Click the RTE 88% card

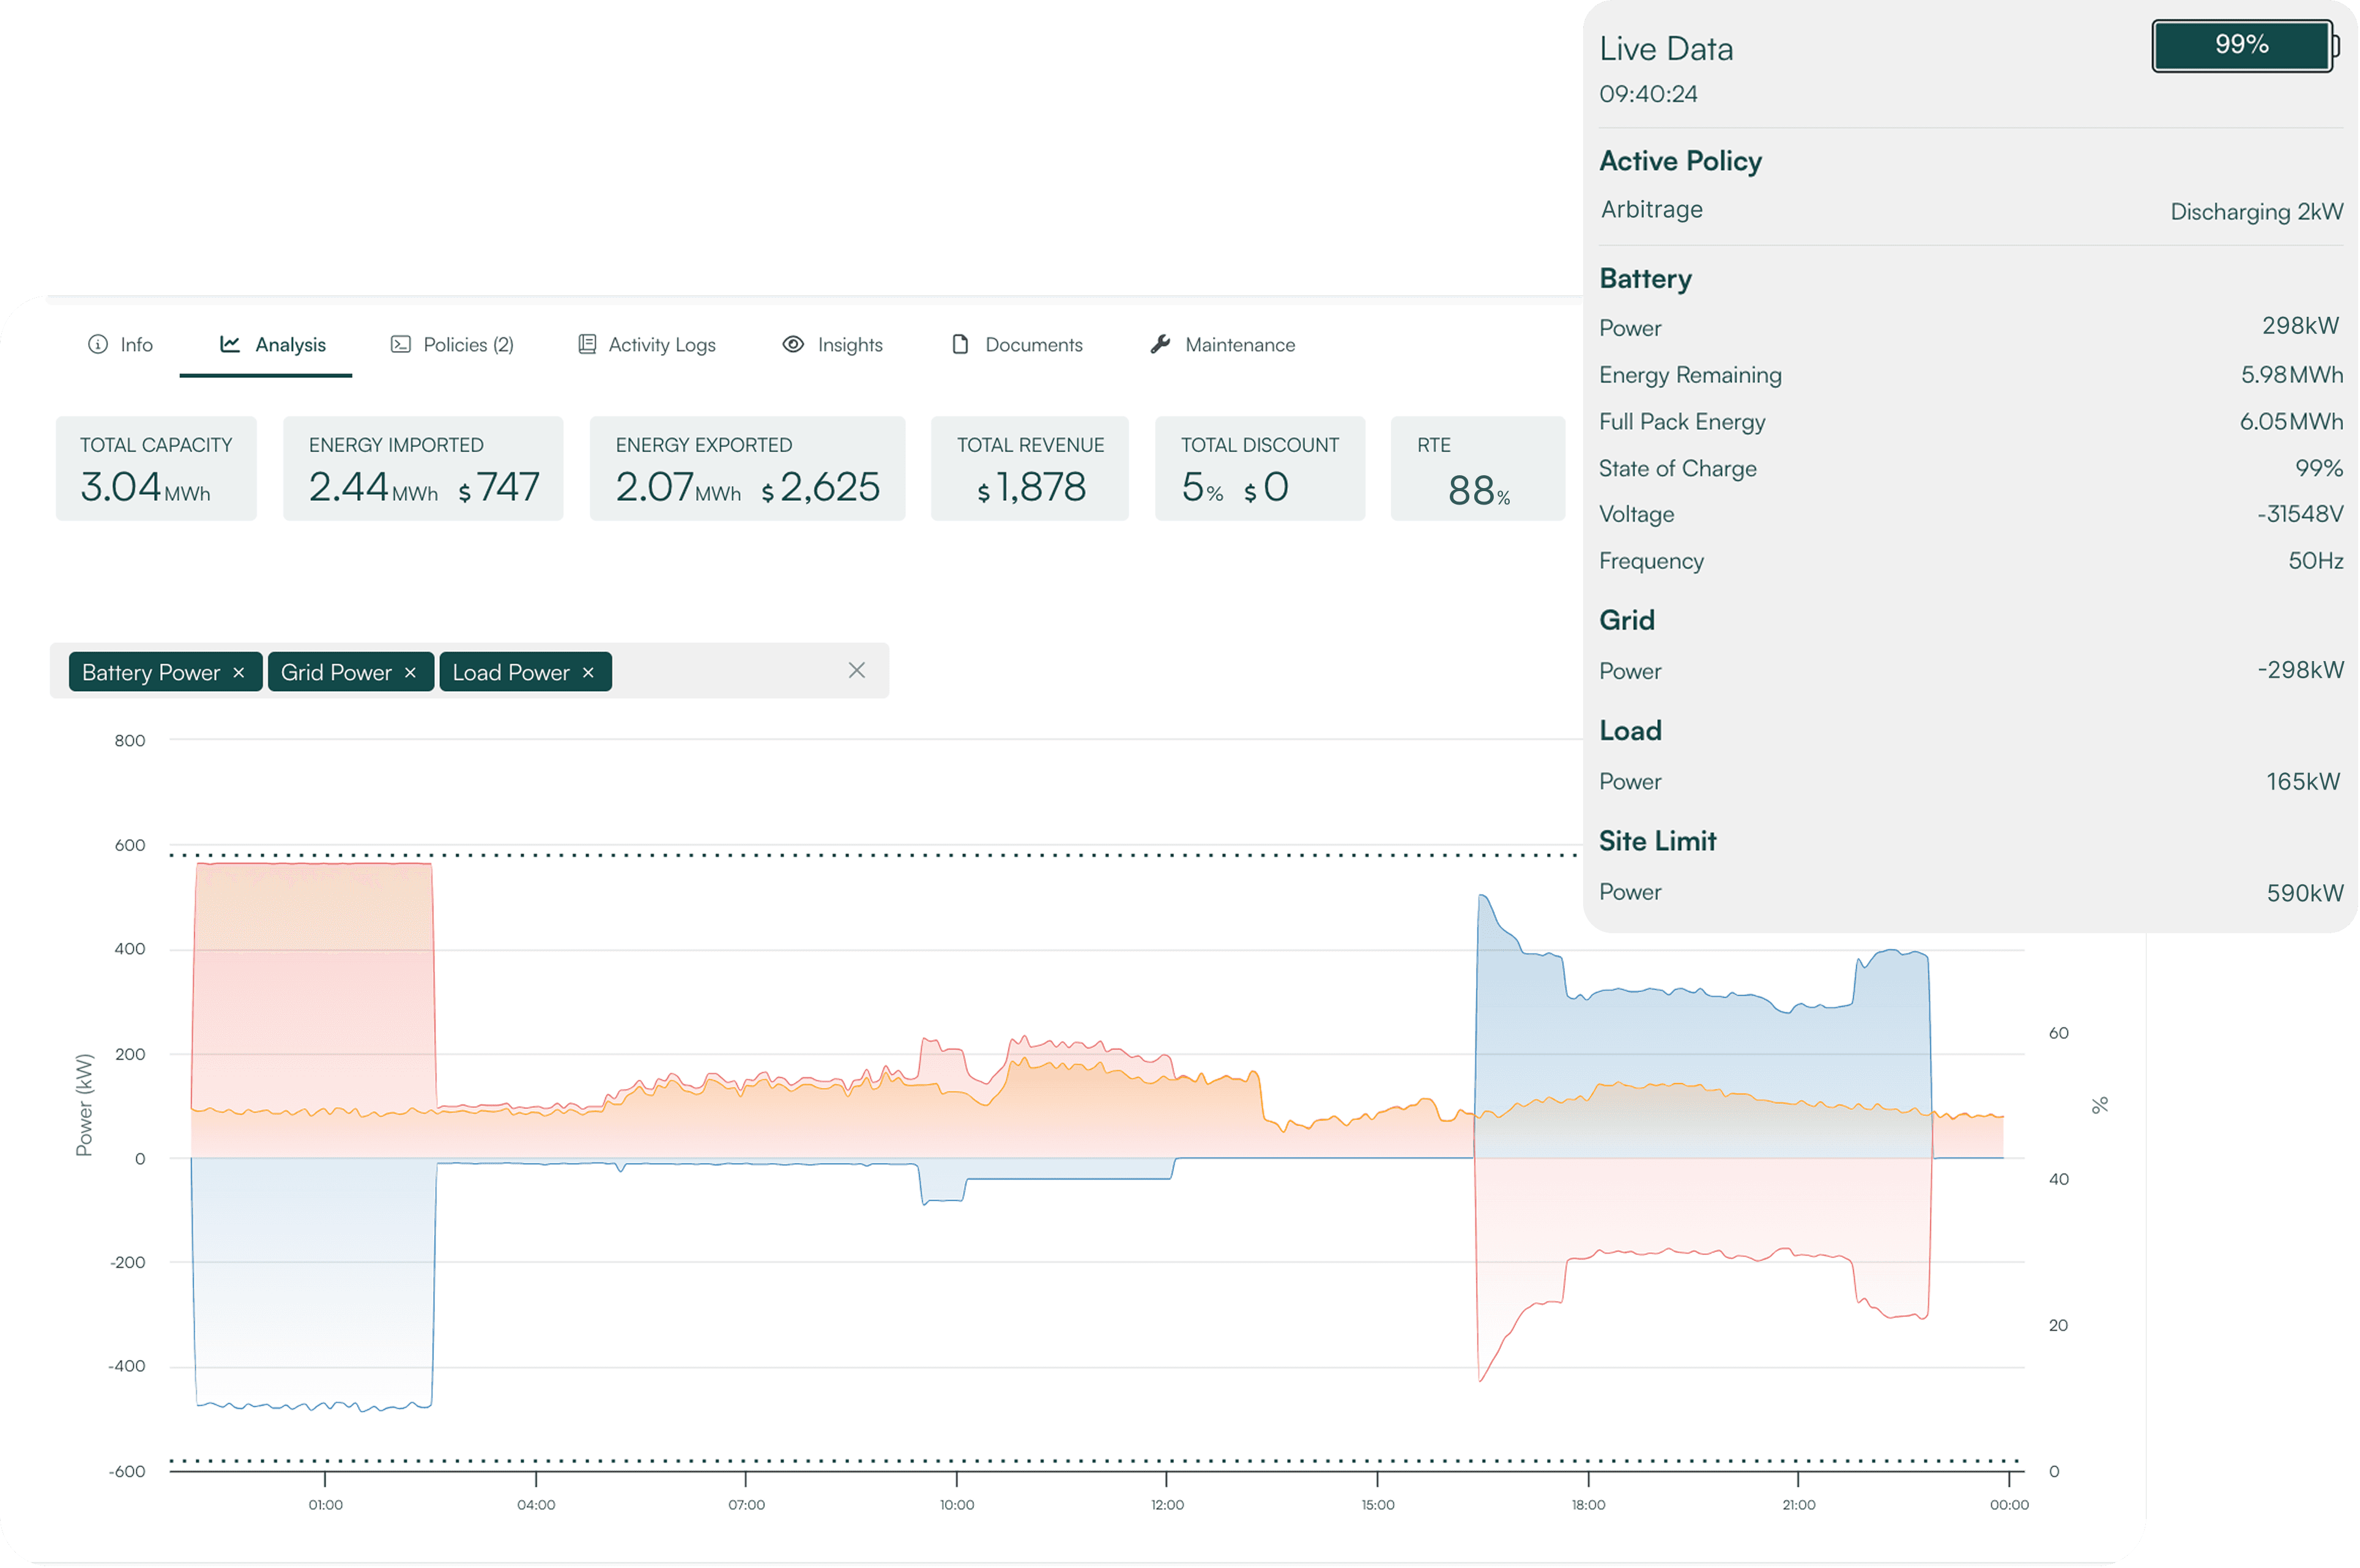pyautogui.click(x=1477, y=469)
